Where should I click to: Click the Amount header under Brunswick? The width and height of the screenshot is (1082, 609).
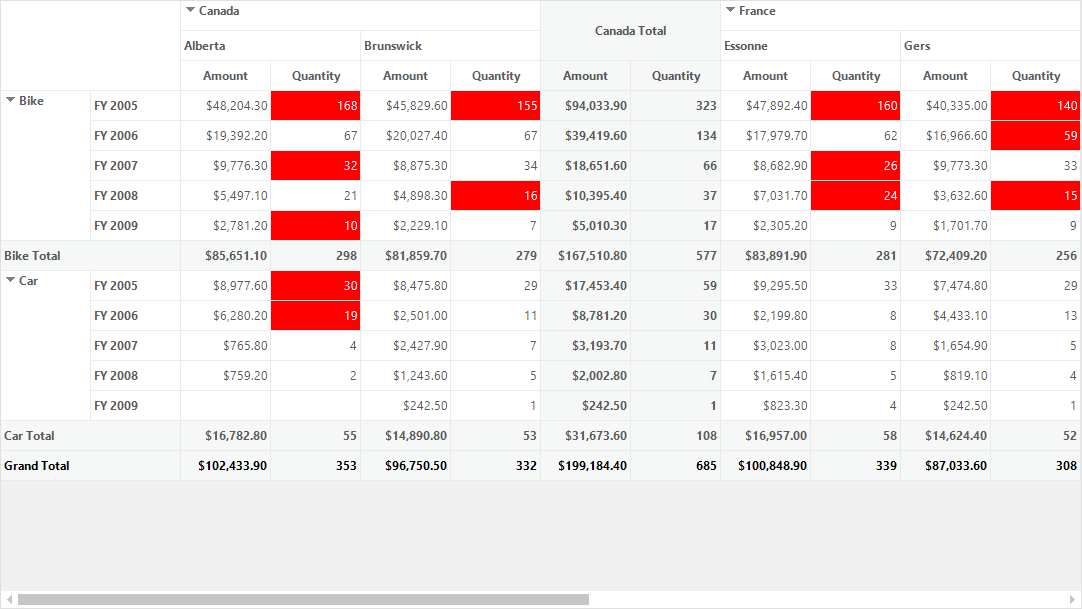coord(405,76)
